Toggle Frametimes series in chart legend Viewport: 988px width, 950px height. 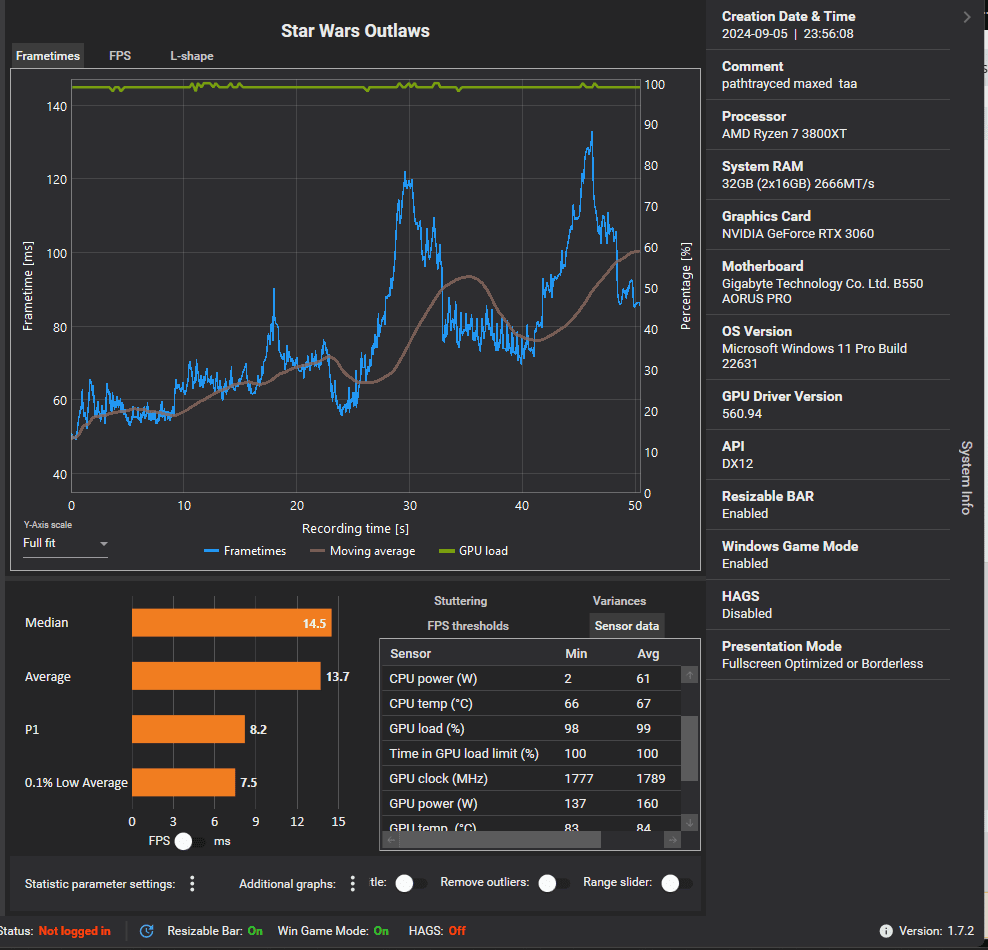click(x=245, y=551)
